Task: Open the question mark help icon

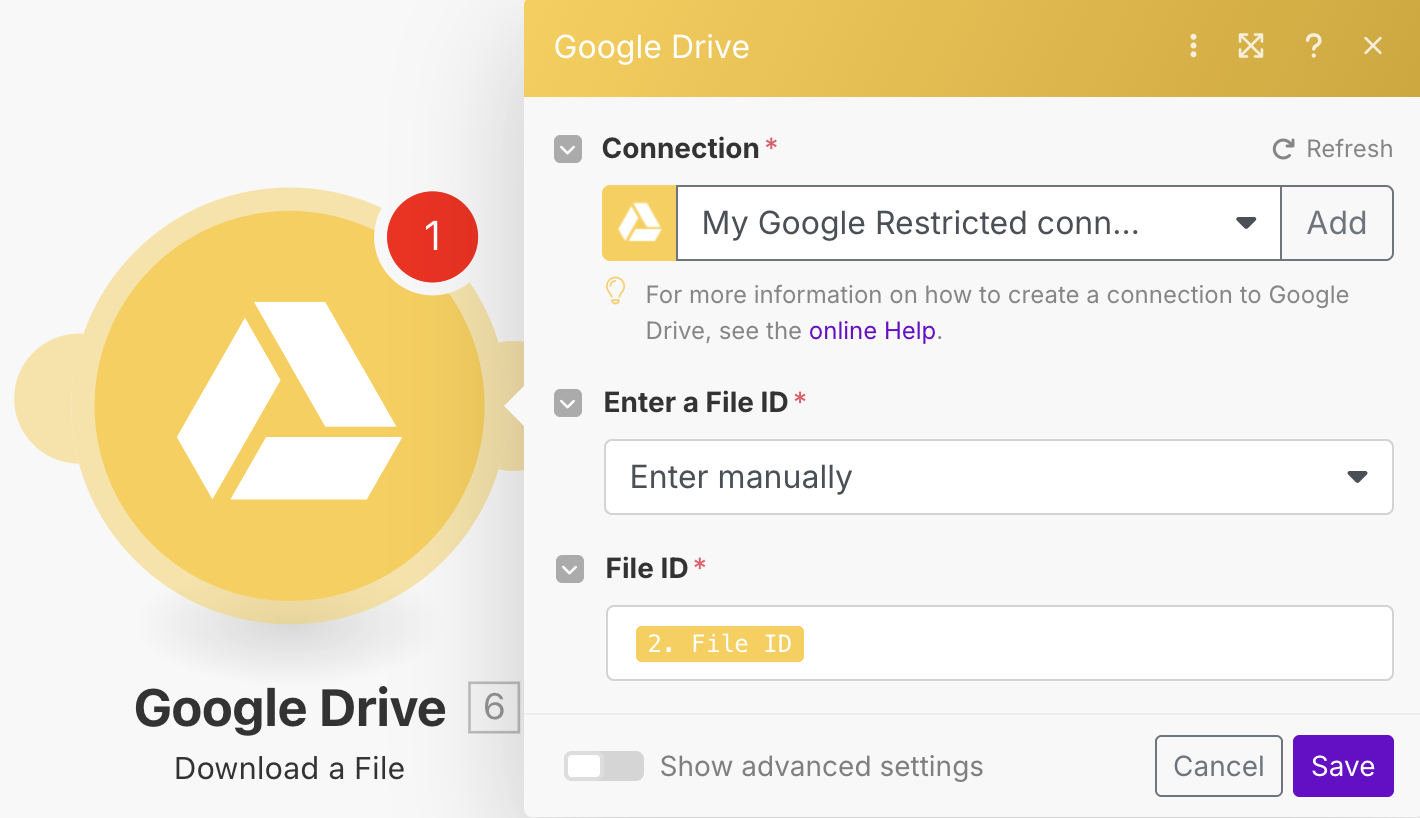Action: pyautogui.click(x=1313, y=46)
